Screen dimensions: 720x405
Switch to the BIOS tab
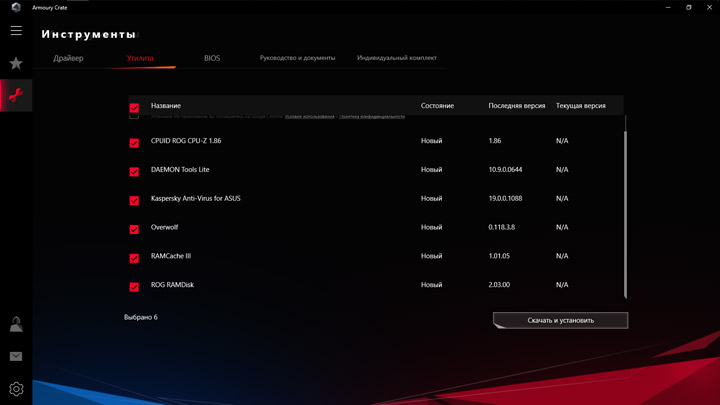pyautogui.click(x=212, y=58)
